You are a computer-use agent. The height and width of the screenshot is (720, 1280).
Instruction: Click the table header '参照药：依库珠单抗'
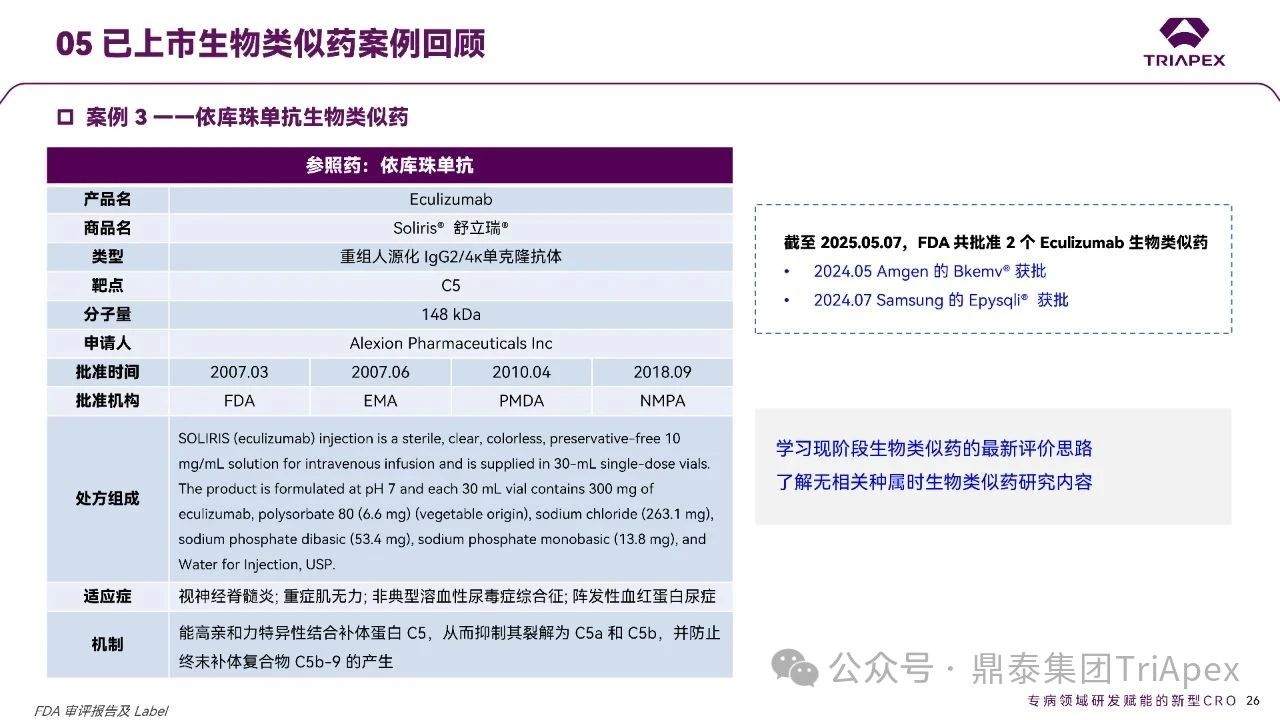pos(389,166)
